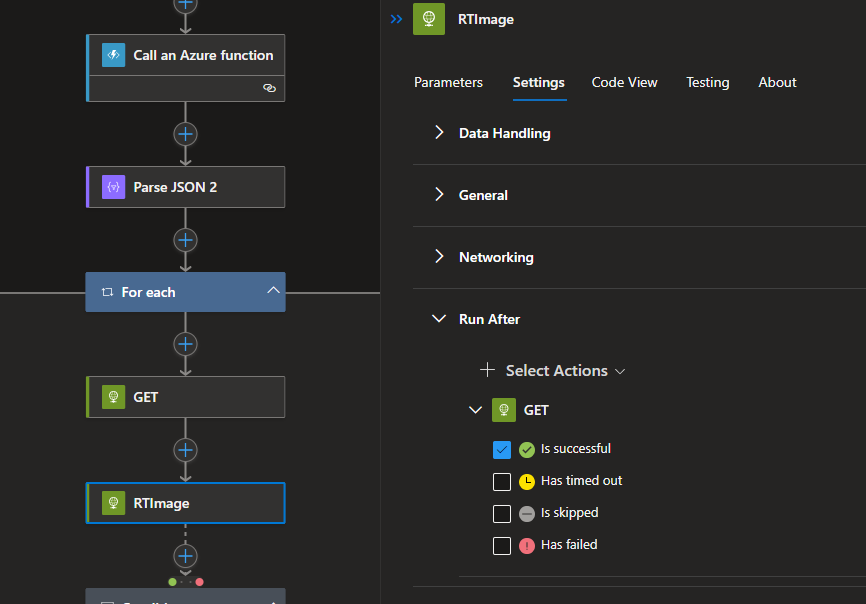Image resolution: width=866 pixels, height=604 pixels.
Task: Click the Azure function lightning icon
Action: 113,55
